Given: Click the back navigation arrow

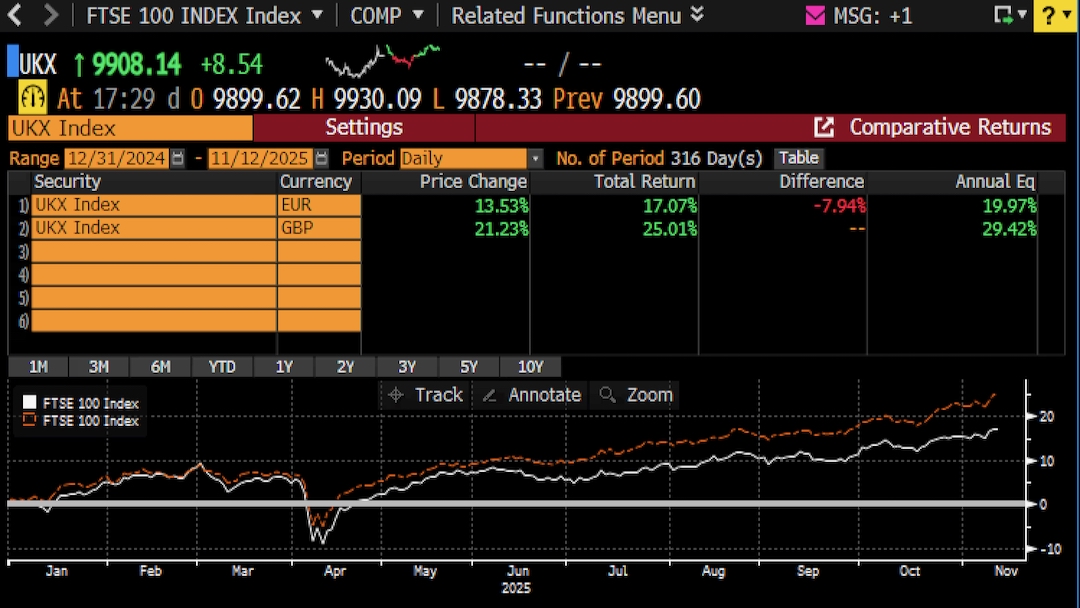Looking at the screenshot, I should pos(17,15).
